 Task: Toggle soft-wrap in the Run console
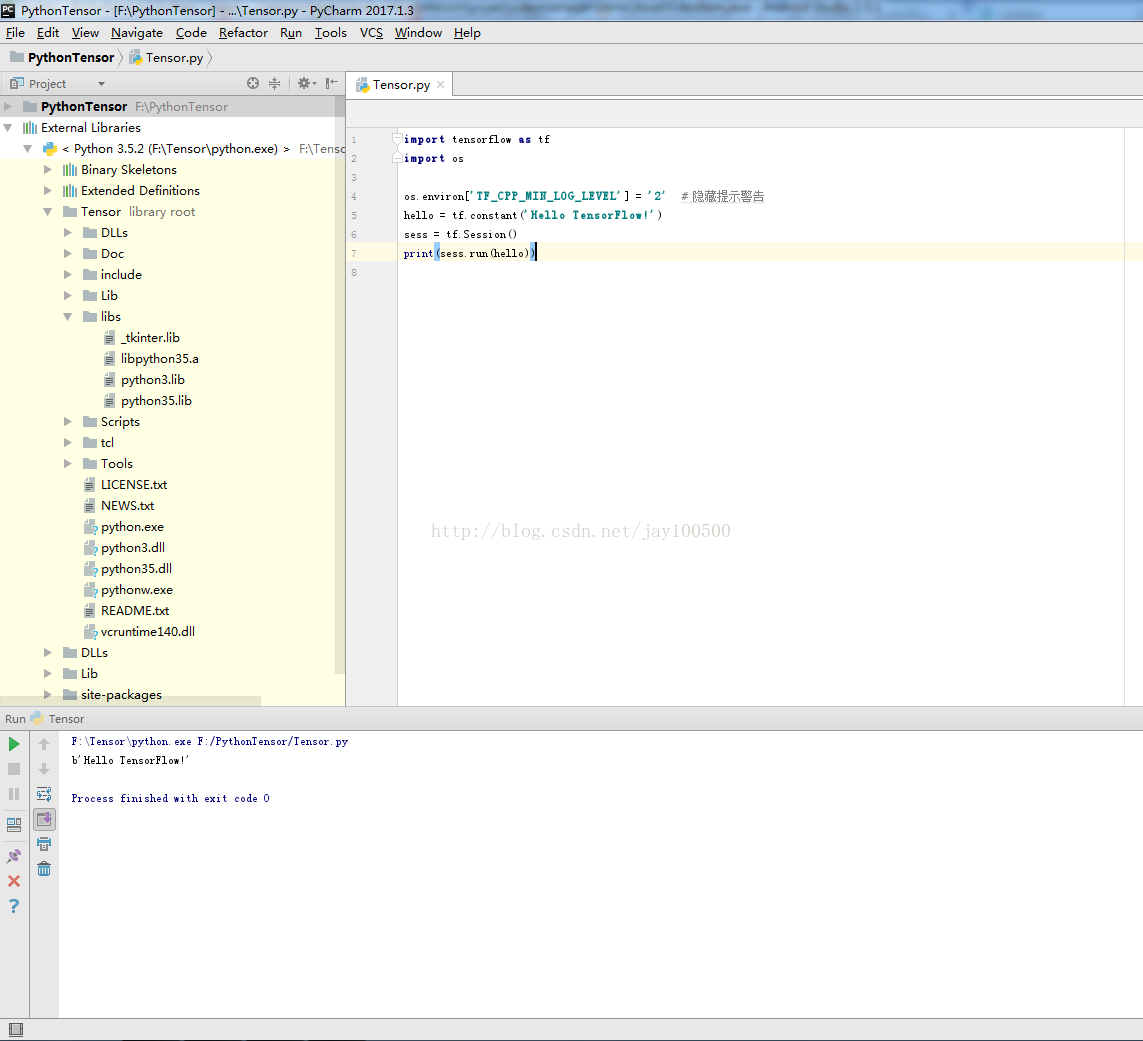point(44,794)
